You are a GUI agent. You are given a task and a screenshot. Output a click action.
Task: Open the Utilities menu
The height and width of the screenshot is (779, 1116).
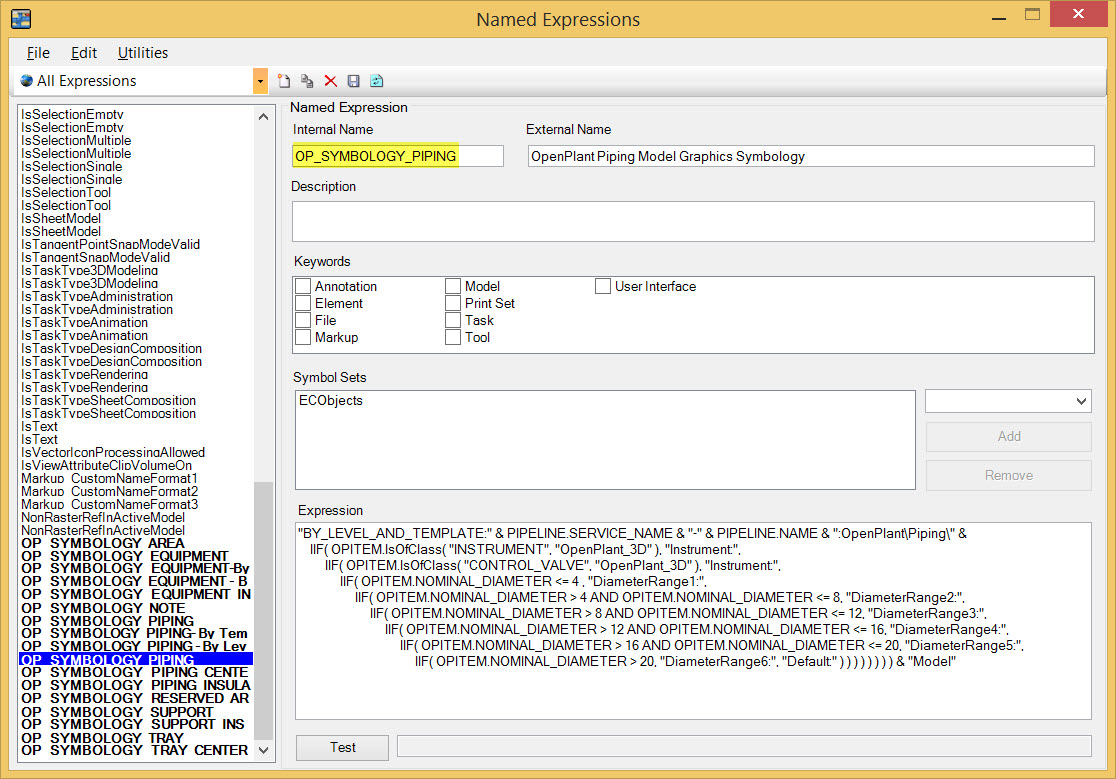143,53
